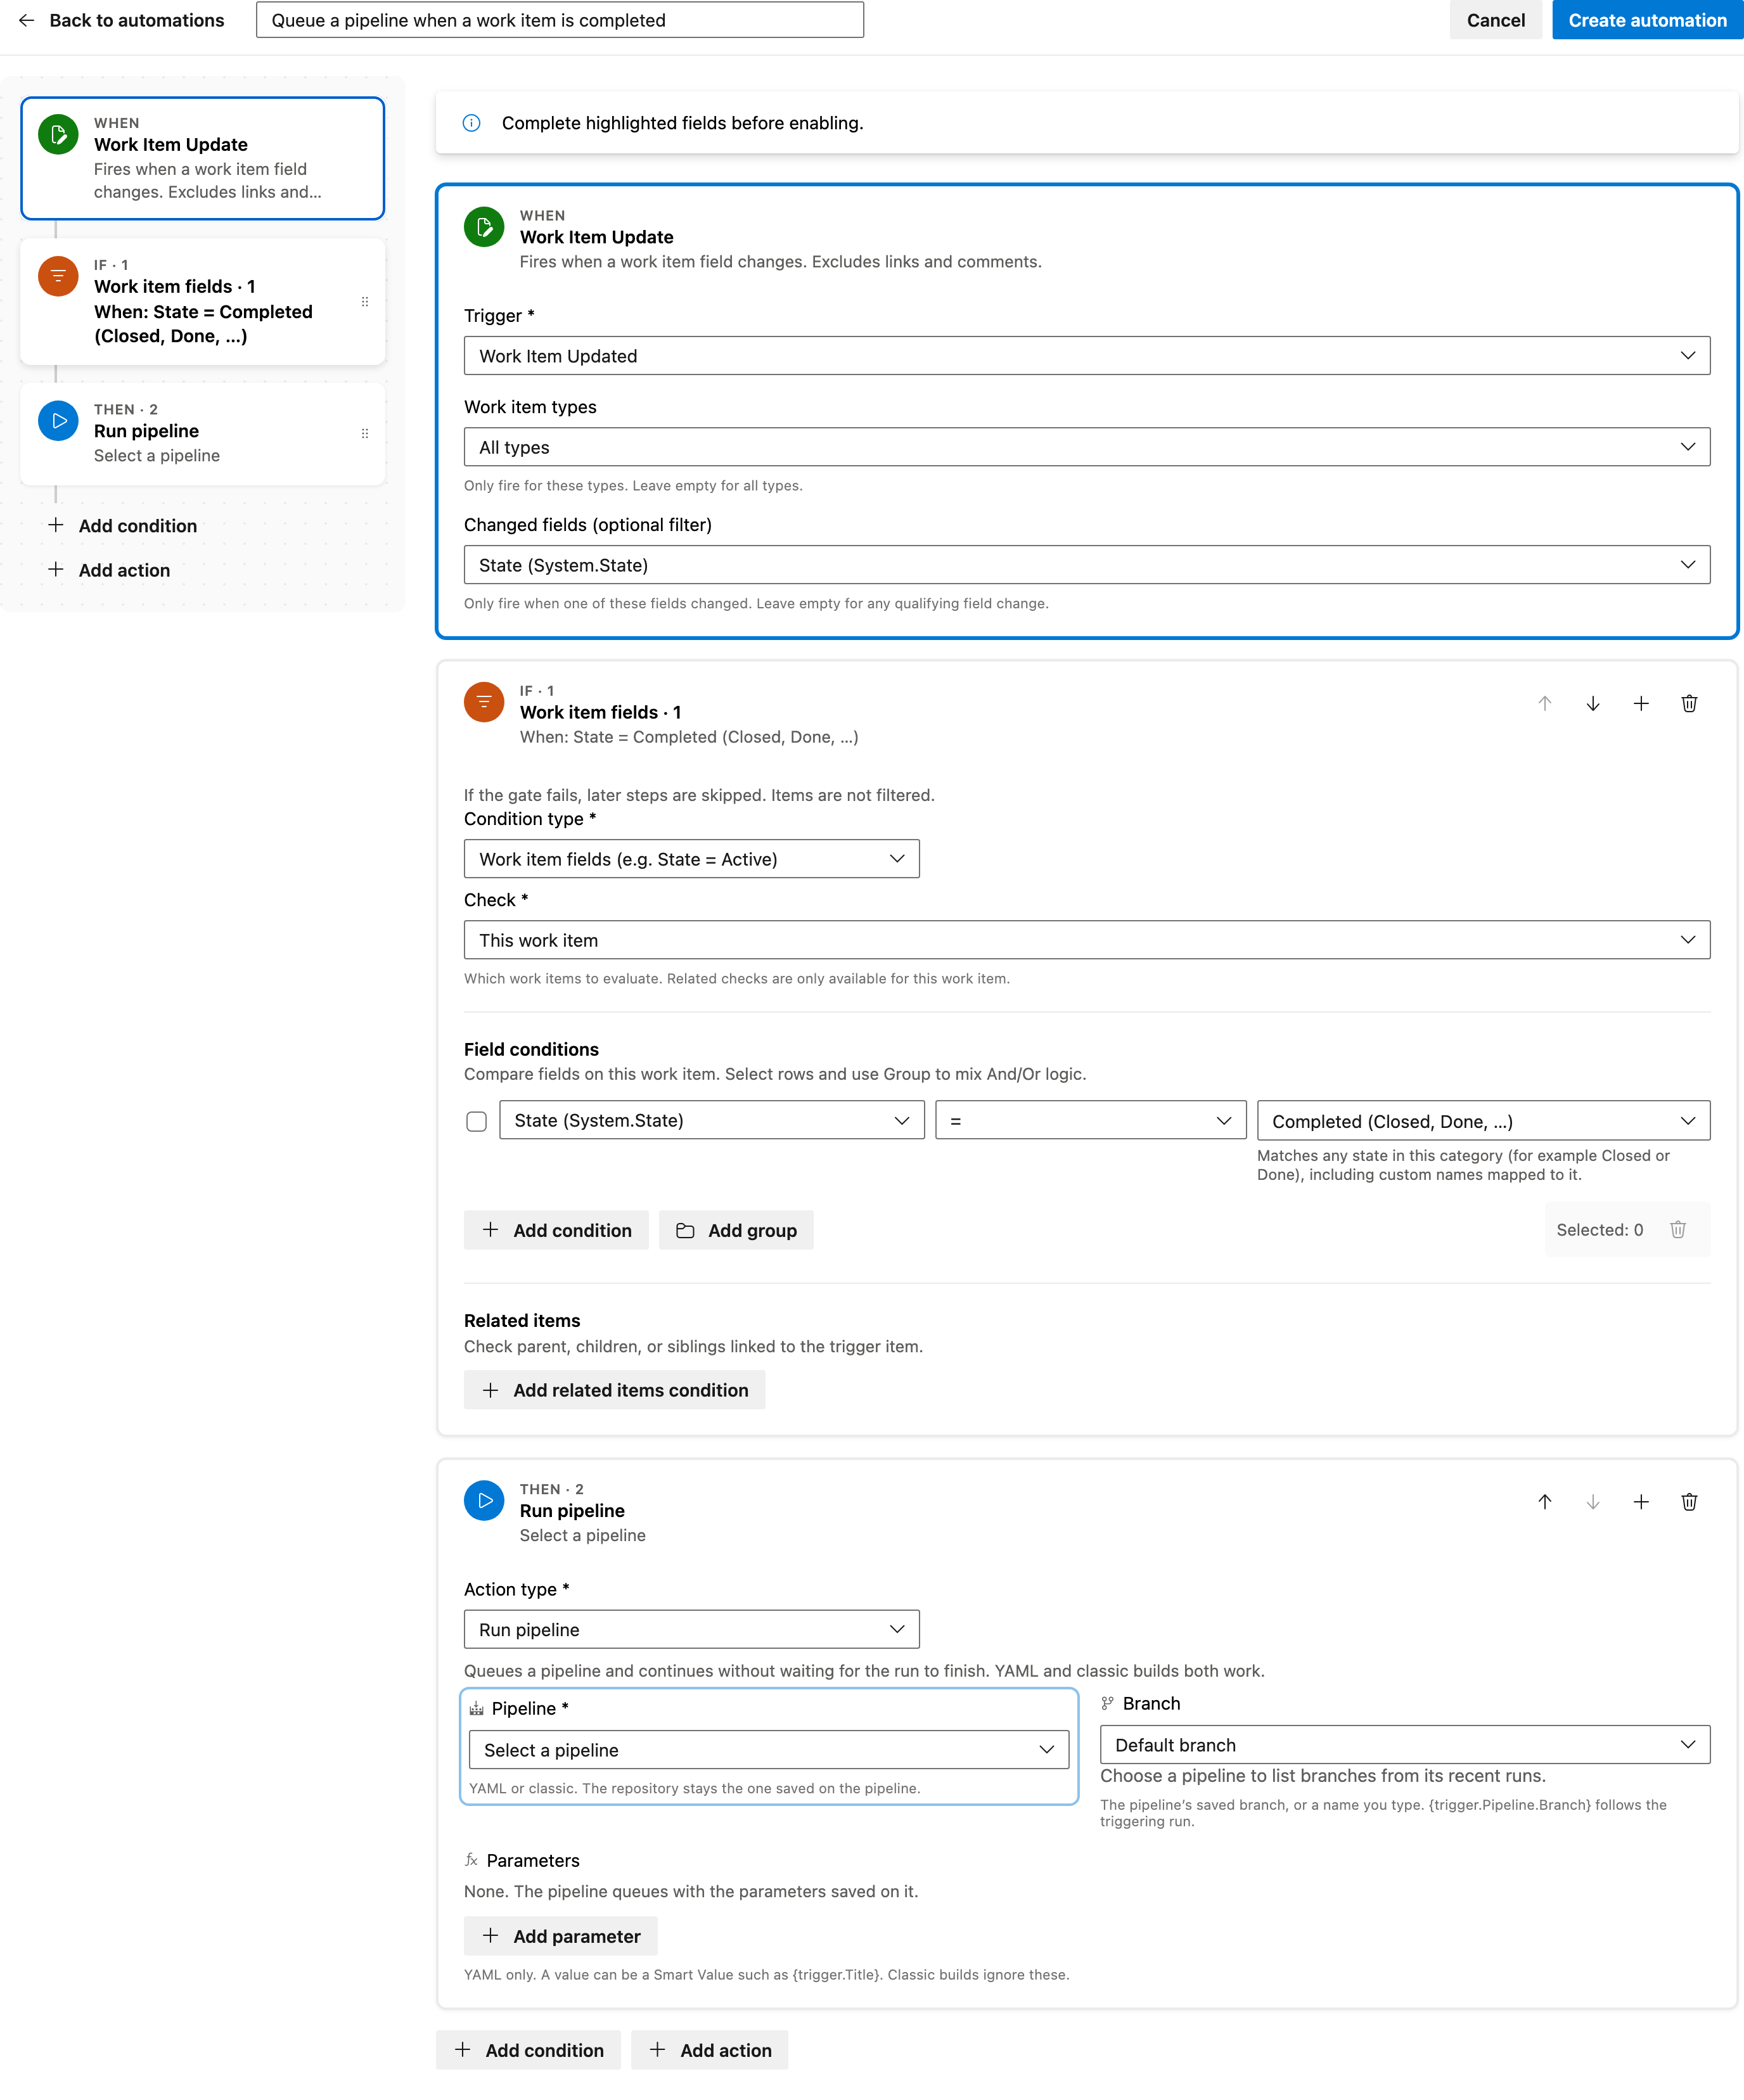Click Add condition in the left sidebar
1744x2100 pixels.
point(123,526)
